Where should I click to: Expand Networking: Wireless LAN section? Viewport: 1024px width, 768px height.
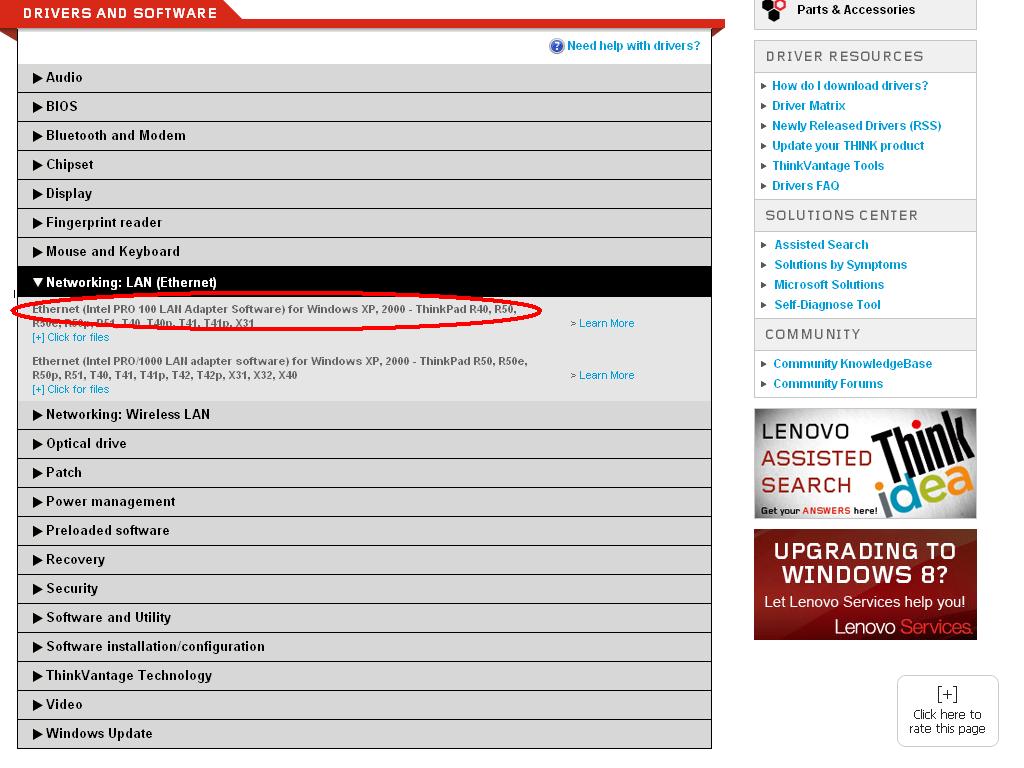coord(364,415)
